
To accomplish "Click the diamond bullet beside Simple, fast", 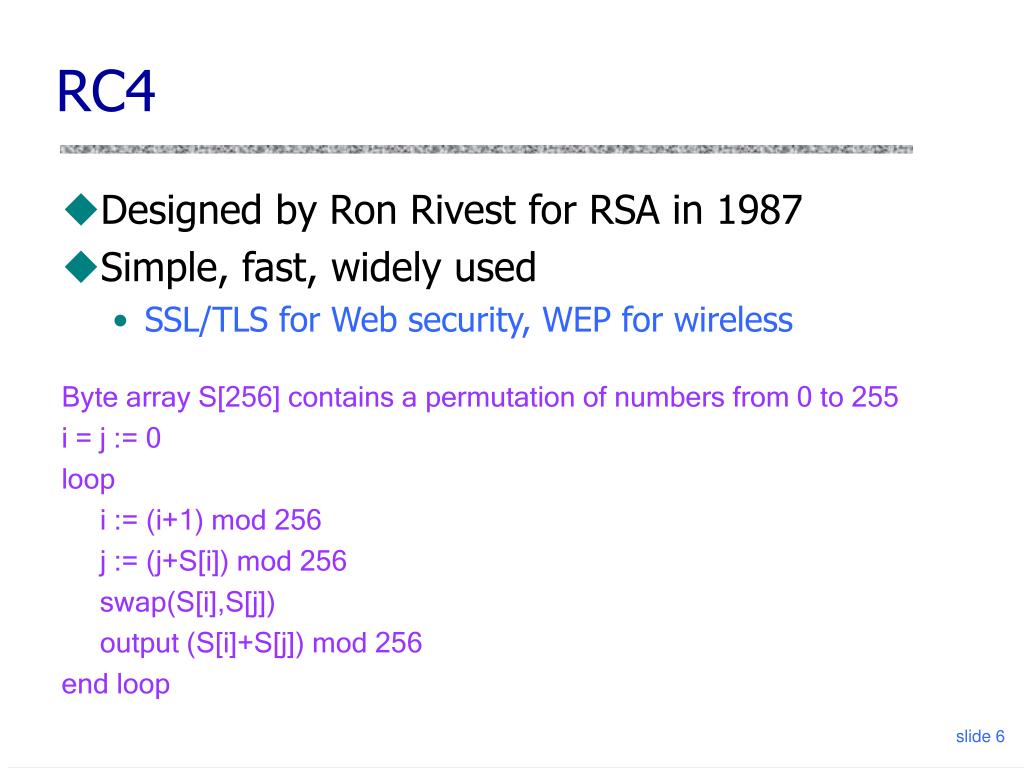I will (x=81, y=266).
